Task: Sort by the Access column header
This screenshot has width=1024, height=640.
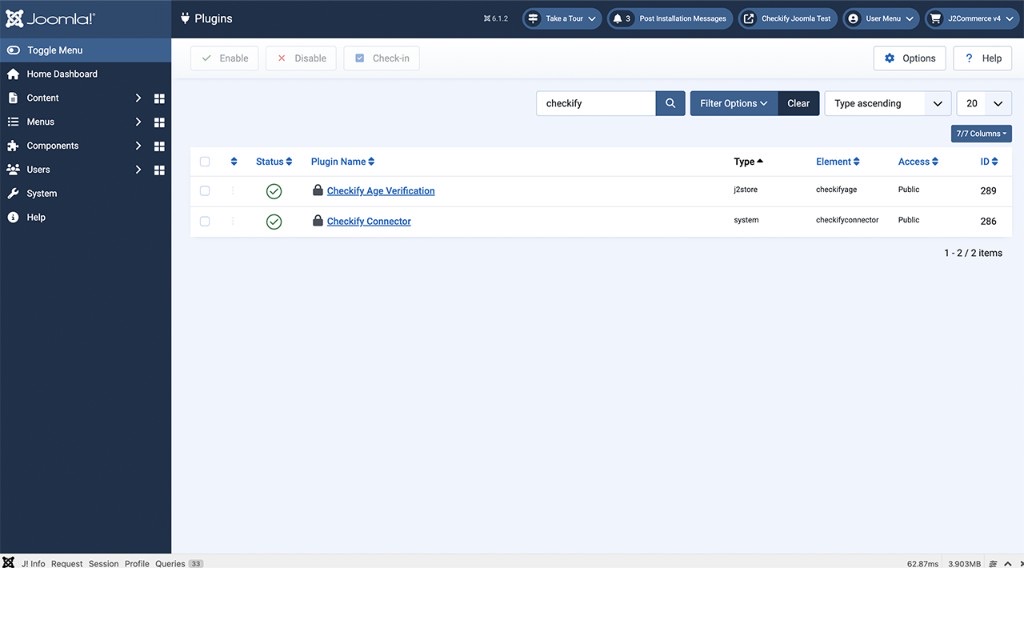Action: coord(918,161)
